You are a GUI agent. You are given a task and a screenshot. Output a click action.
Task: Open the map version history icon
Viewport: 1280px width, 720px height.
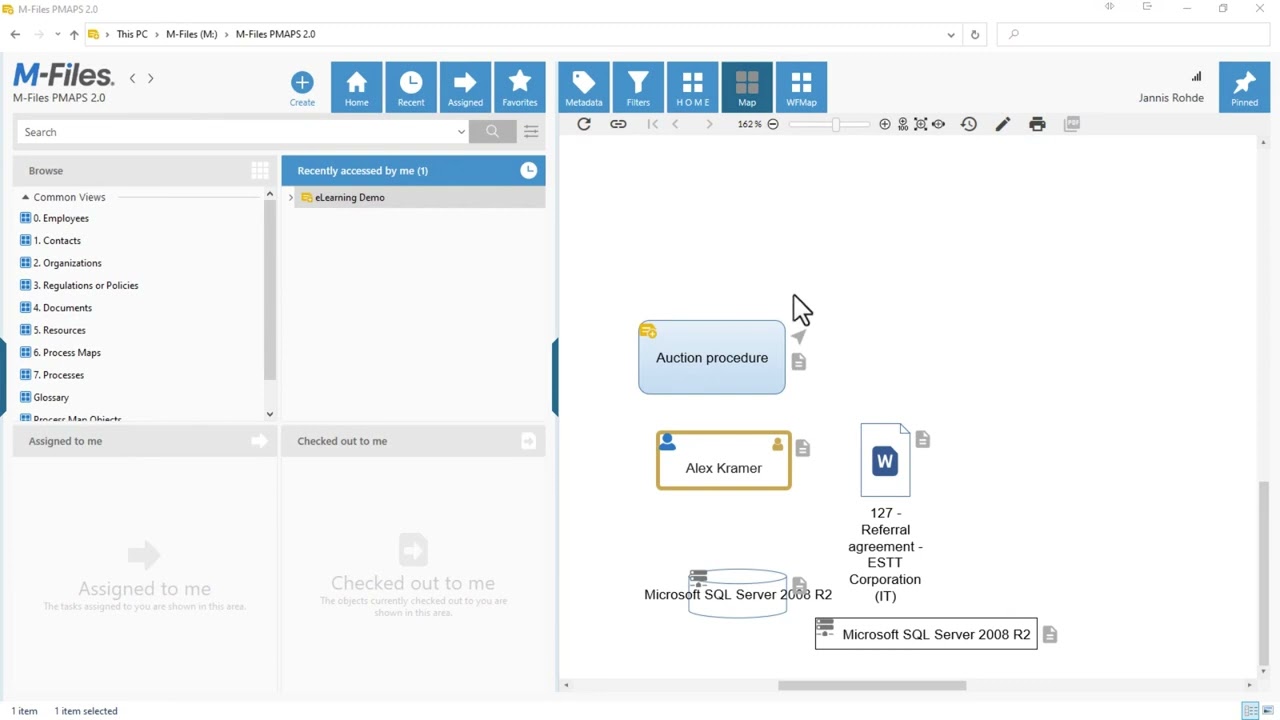click(x=969, y=124)
